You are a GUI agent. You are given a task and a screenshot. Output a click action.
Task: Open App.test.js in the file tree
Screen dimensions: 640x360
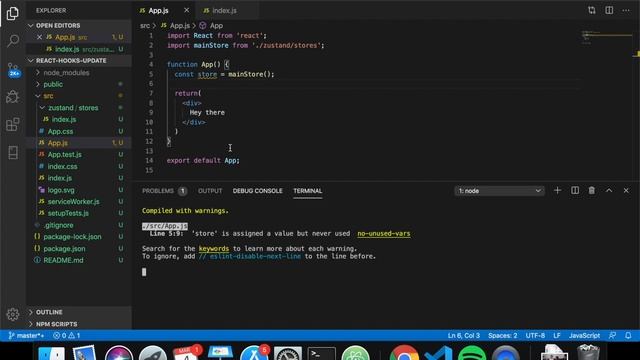[64, 155]
